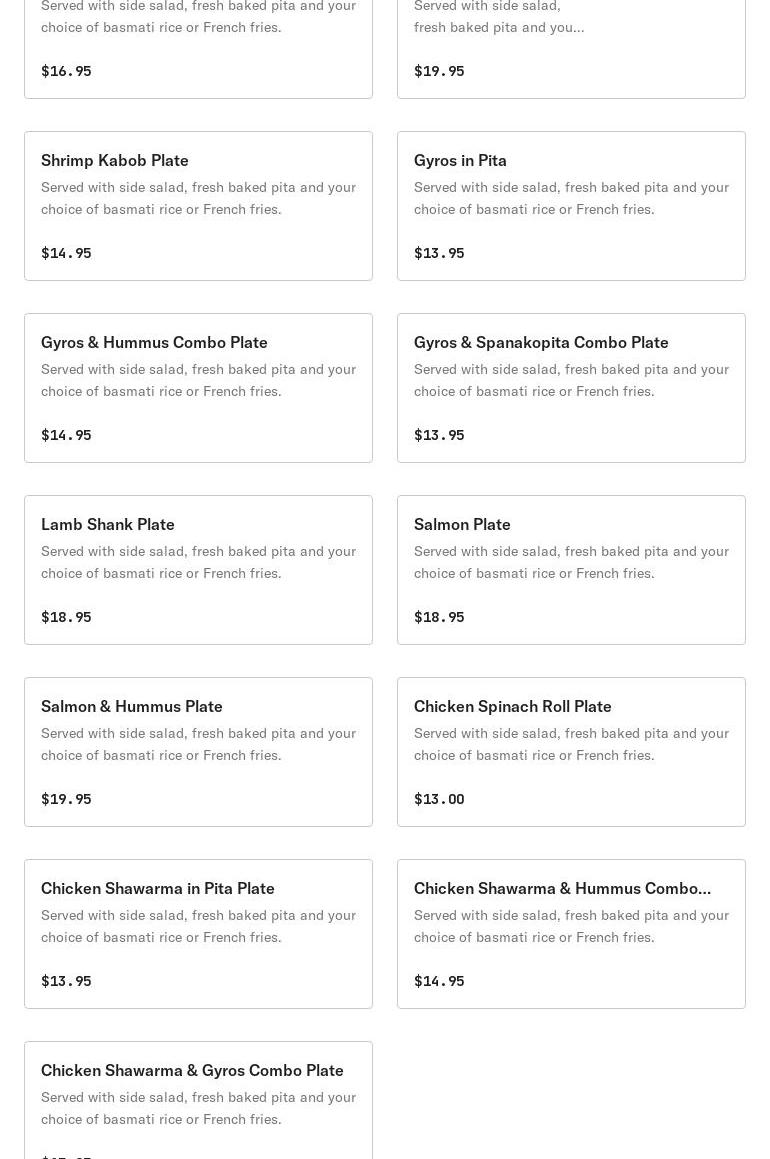Select Chicken Shawarma & Gyros Combo Plate
This screenshot has width=770, height=1159.
point(198,1100)
